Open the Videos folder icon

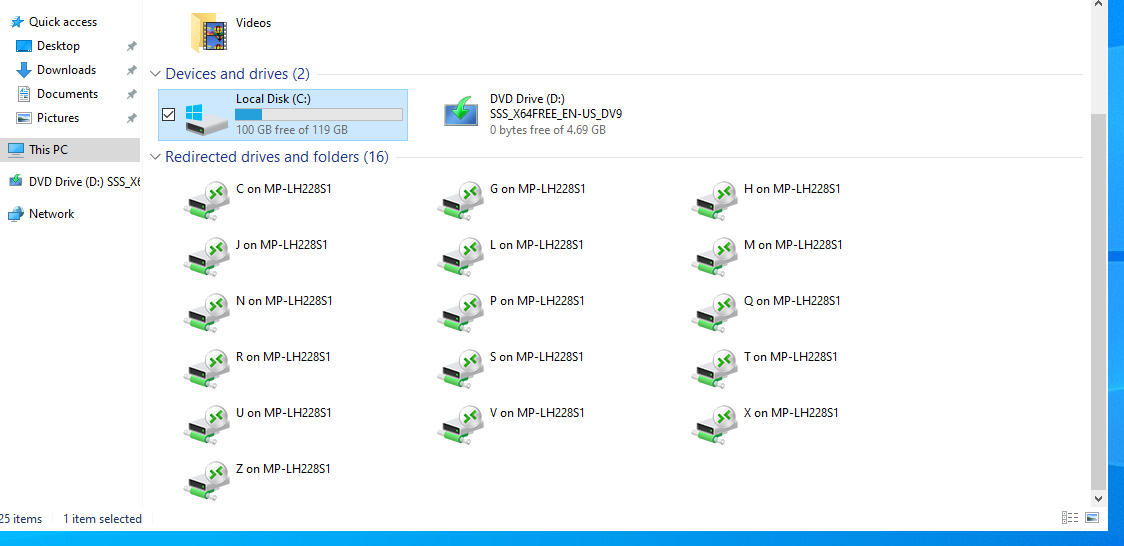click(208, 32)
